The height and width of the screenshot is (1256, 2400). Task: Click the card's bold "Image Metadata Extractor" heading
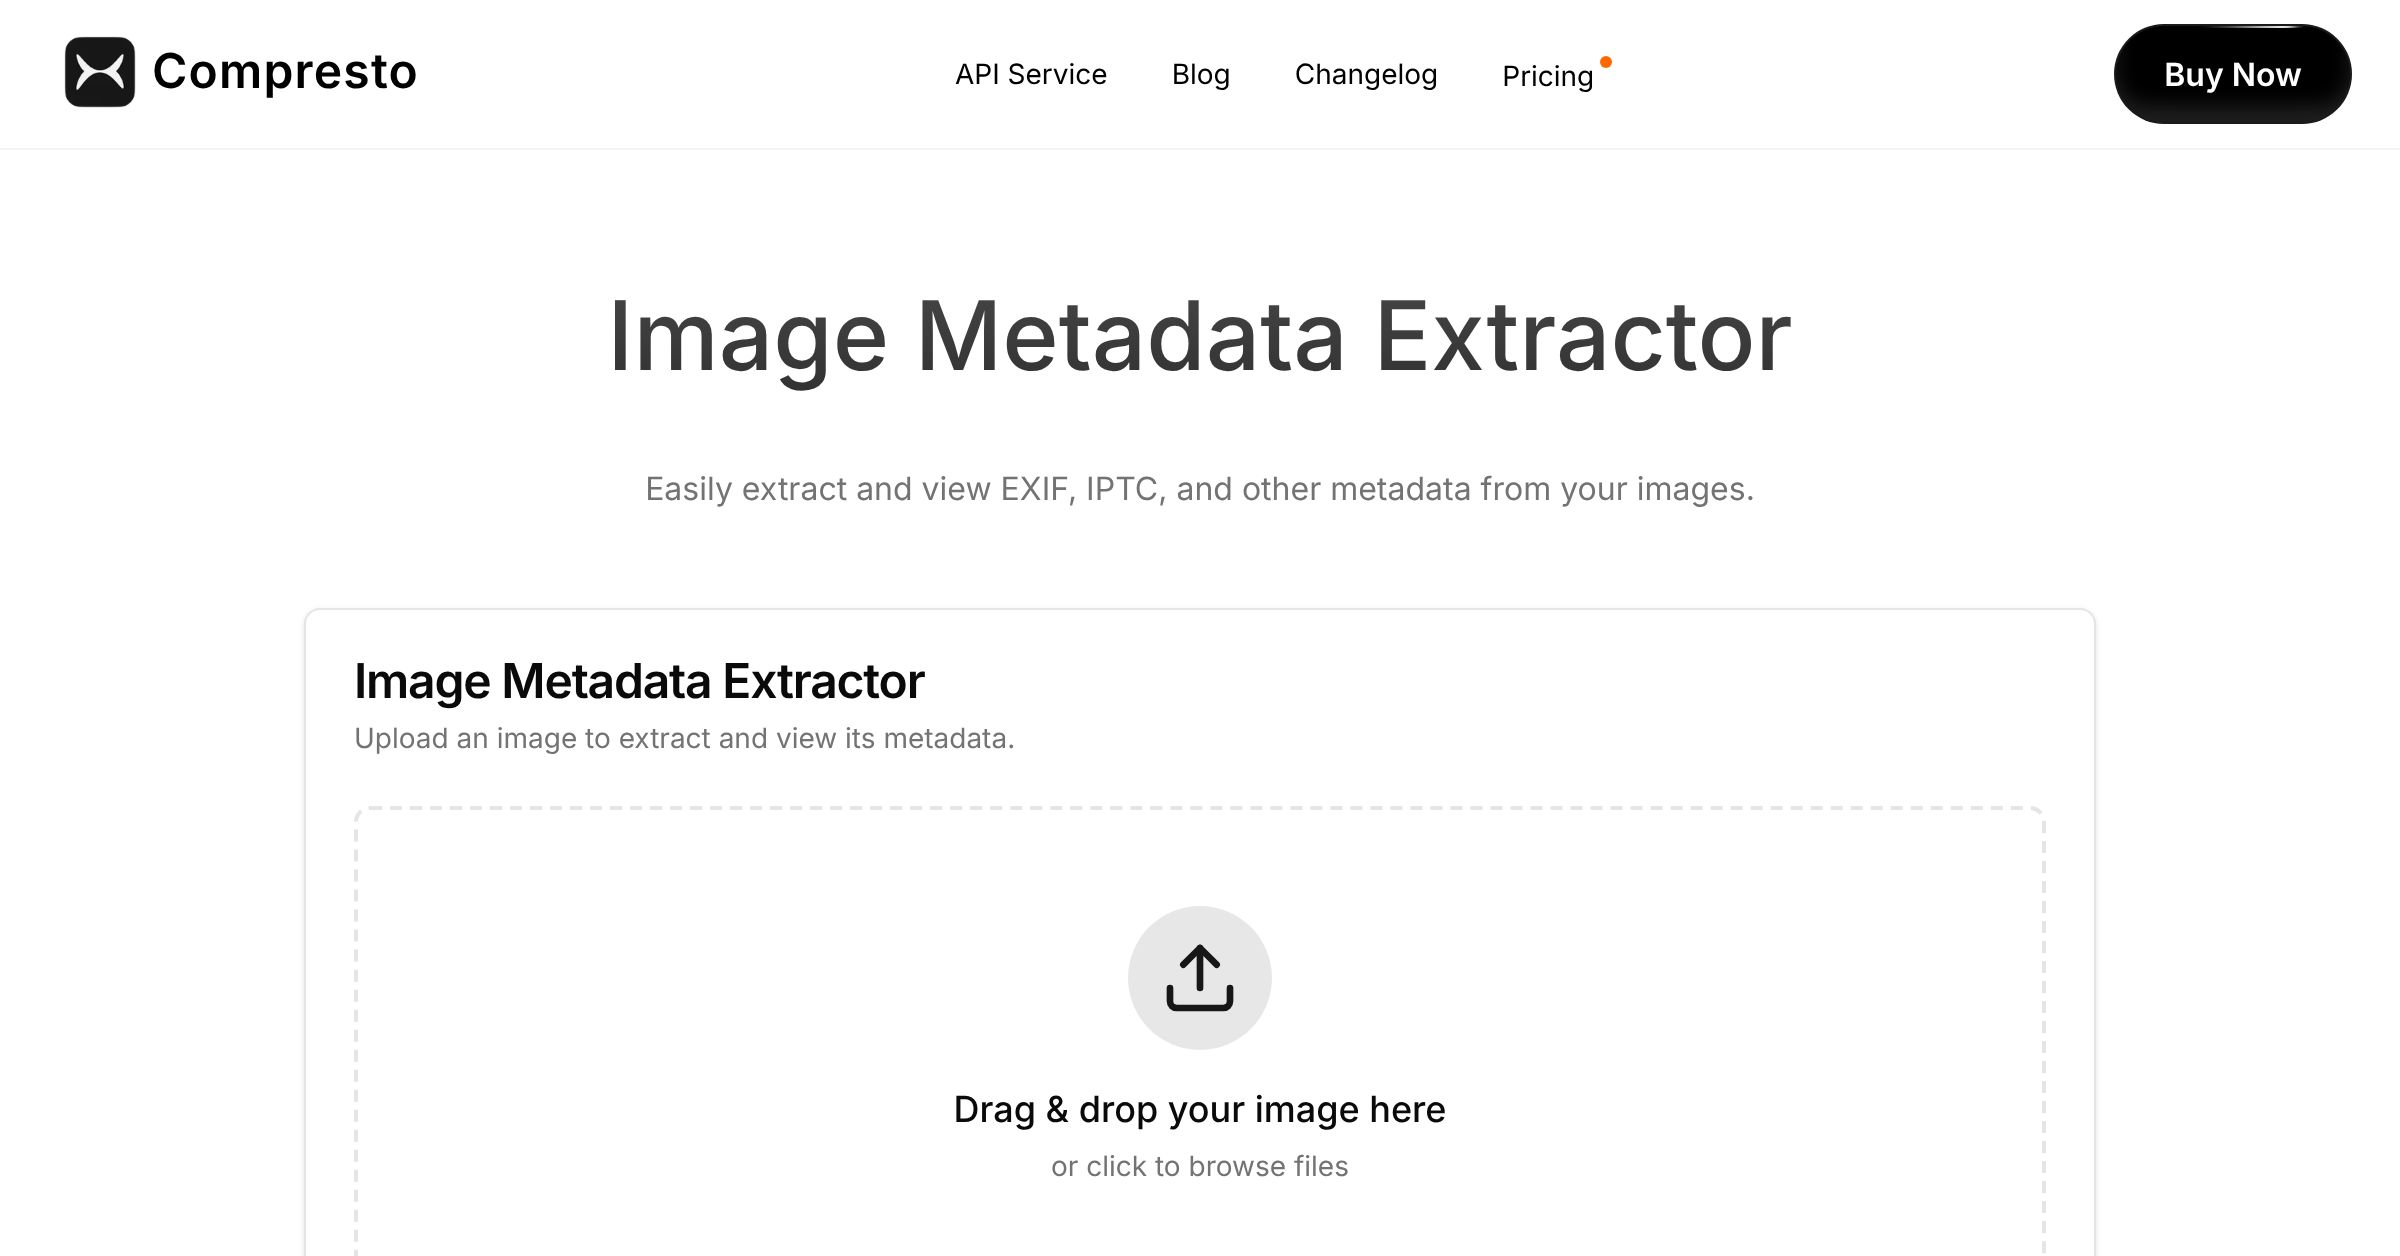(x=639, y=681)
